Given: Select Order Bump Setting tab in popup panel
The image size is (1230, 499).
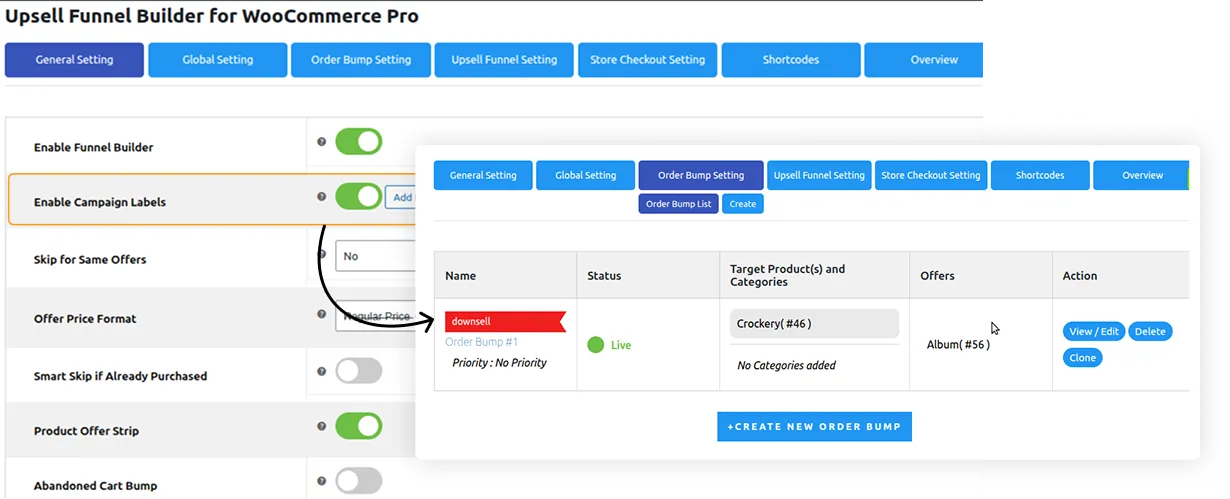Looking at the screenshot, I should point(701,175).
